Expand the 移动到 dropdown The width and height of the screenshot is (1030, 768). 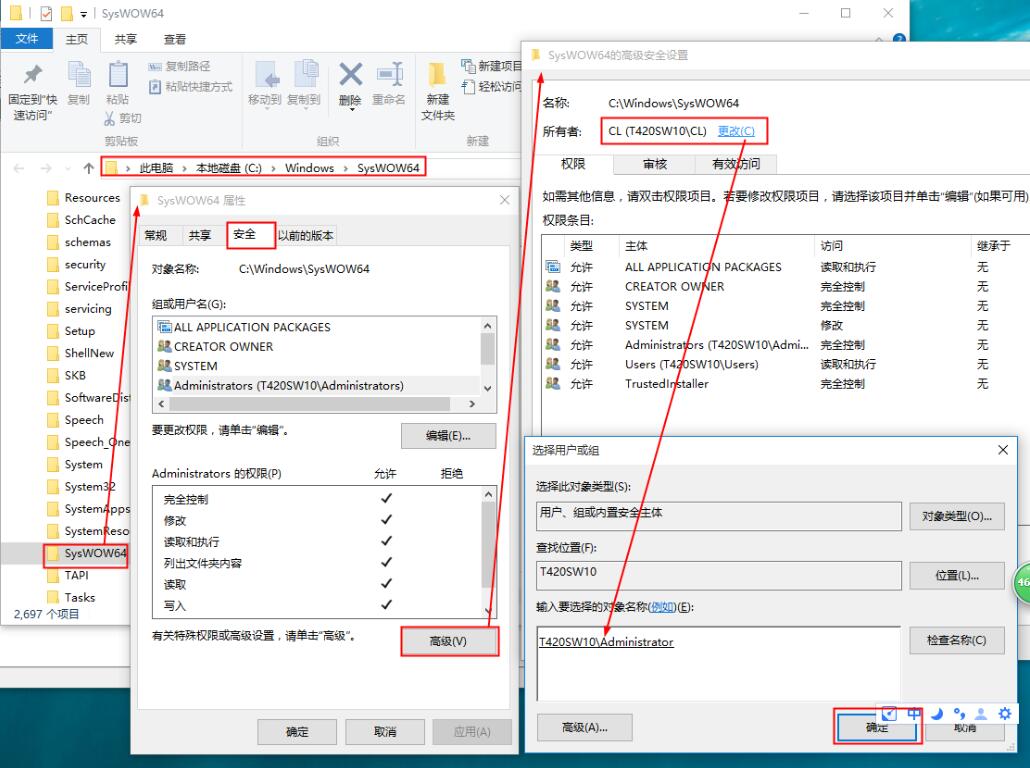[x=269, y=106]
